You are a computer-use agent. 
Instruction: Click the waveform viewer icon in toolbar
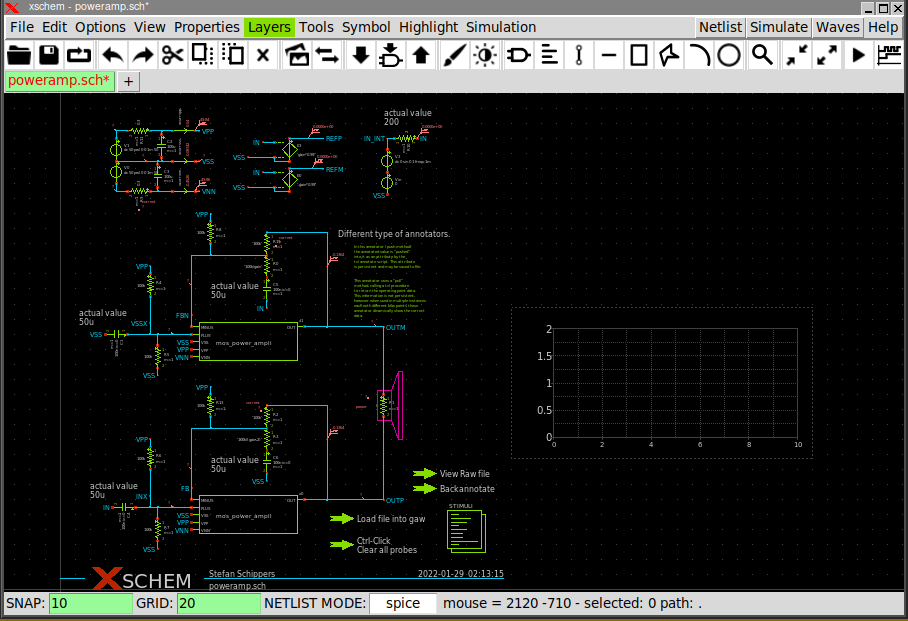point(889,55)
